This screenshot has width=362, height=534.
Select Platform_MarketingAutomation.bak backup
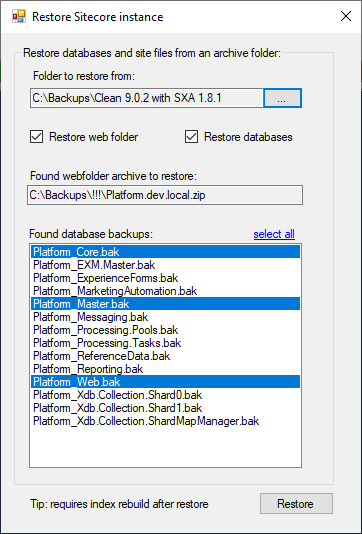(166, 290)
